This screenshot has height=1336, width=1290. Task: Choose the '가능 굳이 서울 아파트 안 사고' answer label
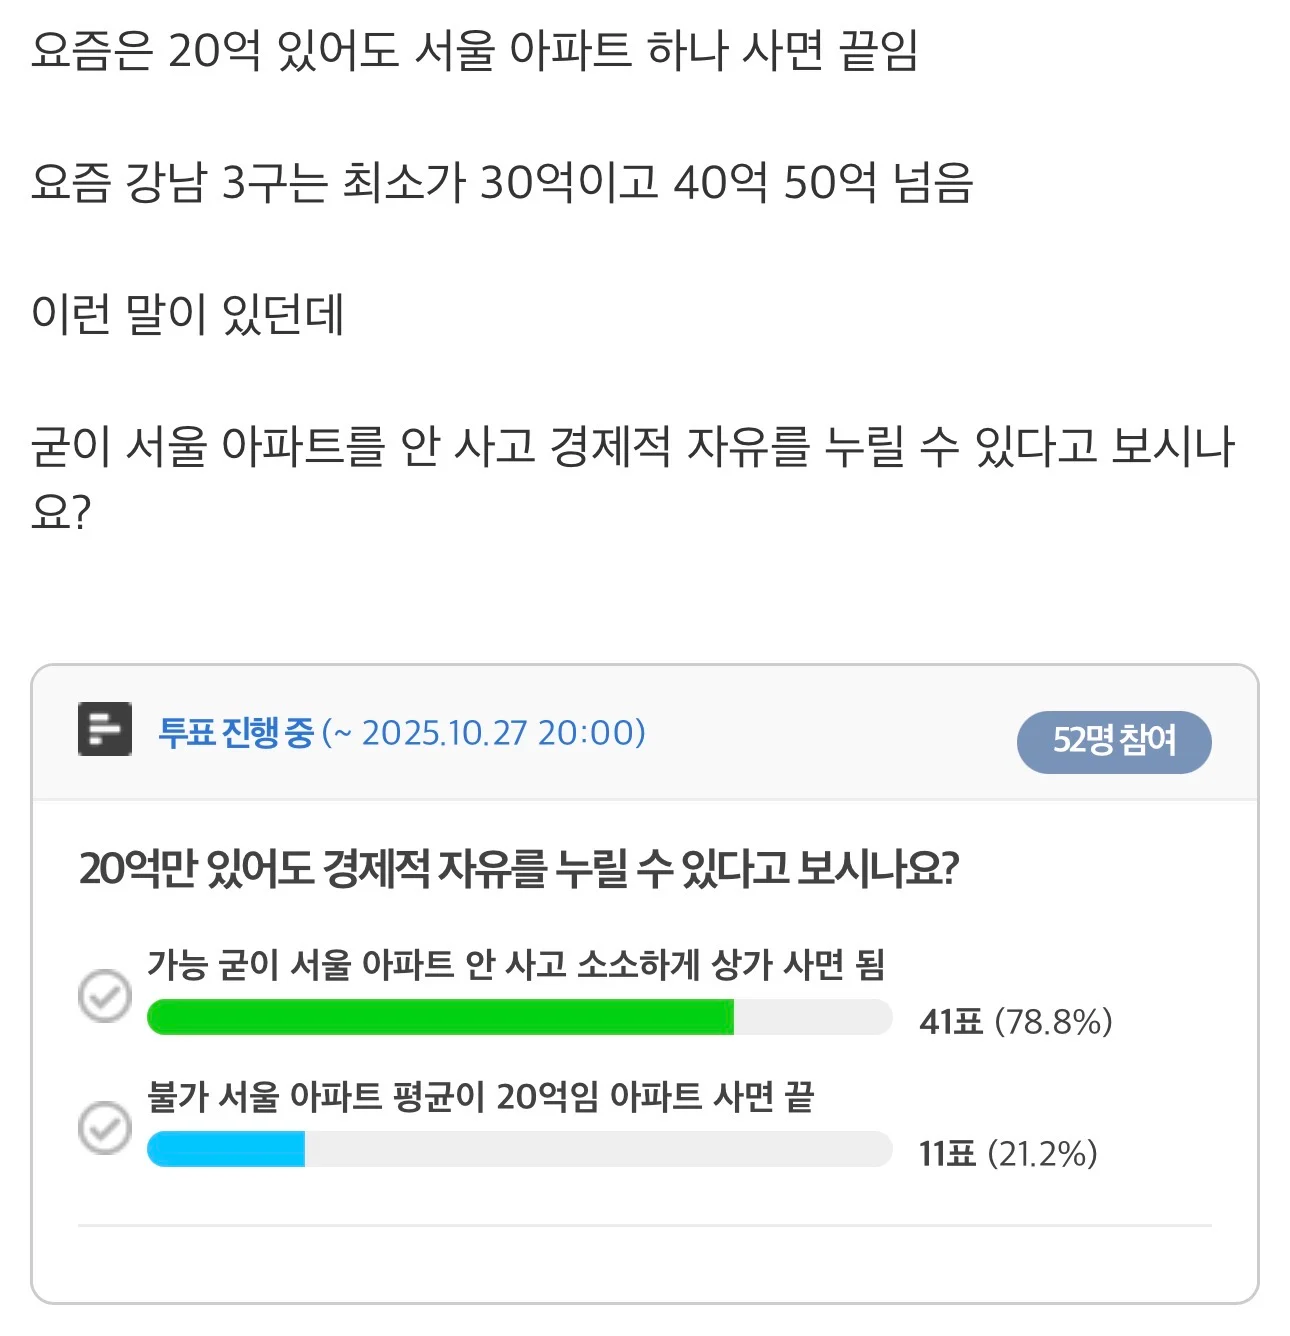point(516,965)
